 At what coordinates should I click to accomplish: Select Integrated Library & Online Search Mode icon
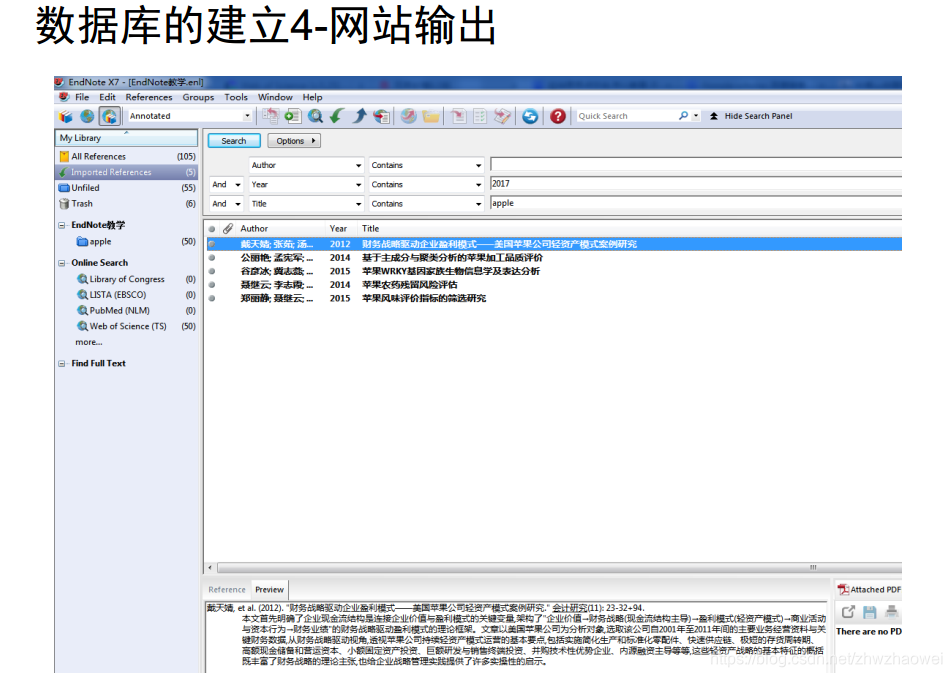click(x=109, y=116)
